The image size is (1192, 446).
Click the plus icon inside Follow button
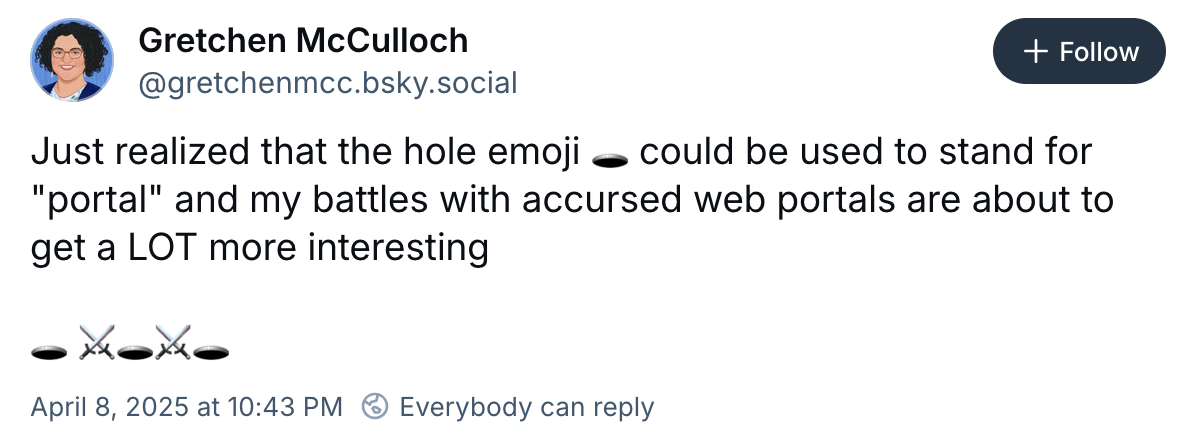coord(1037,52)
